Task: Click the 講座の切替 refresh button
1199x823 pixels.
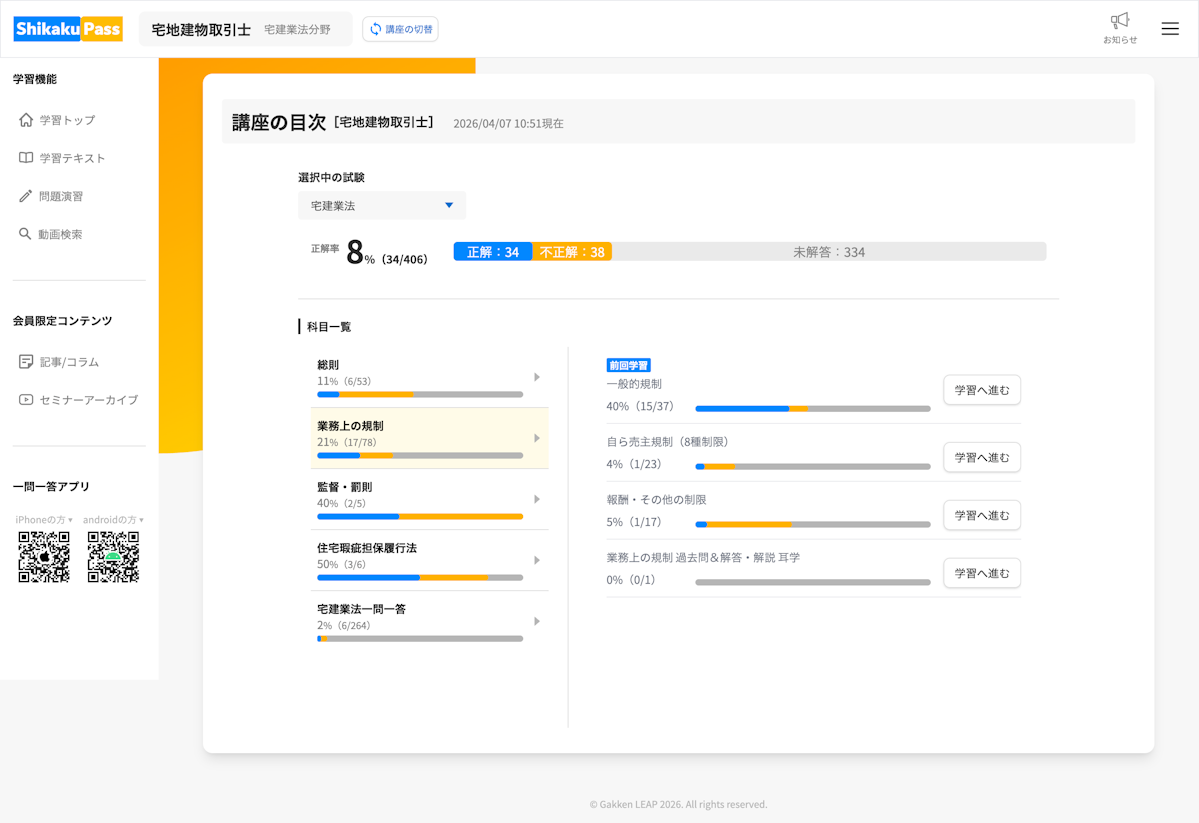Action: (x=400, y=29)
